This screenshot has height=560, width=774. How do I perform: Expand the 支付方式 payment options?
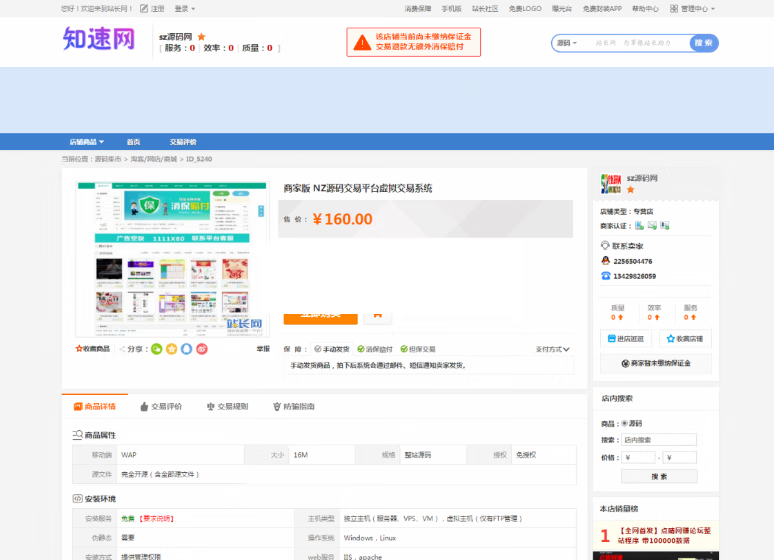[552, 349]
